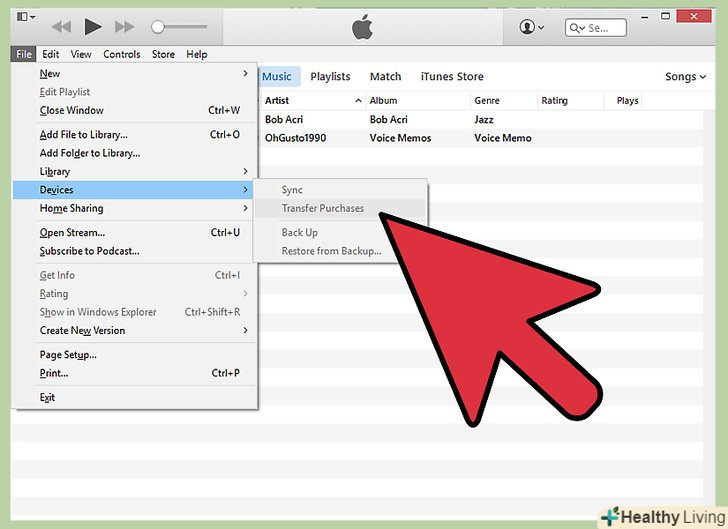This screenshot has height=529, width=728.
Task: Open the File menu
Action: 24,54
